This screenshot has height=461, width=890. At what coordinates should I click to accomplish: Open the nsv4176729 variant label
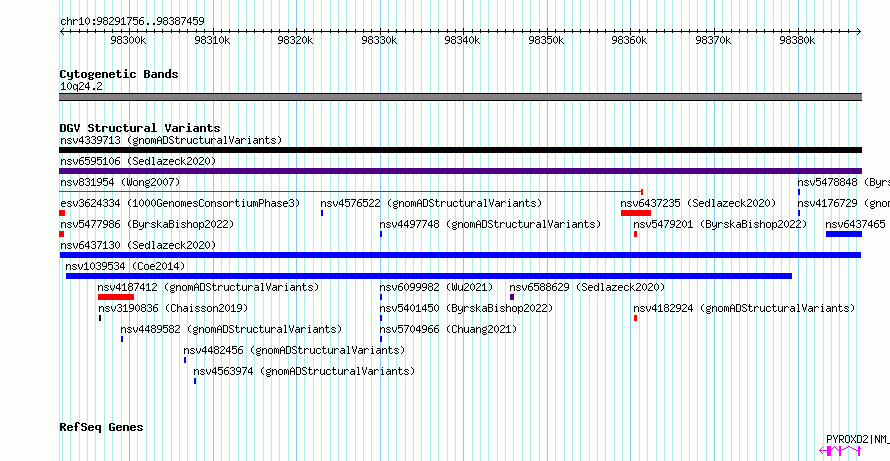coord(843,203)
